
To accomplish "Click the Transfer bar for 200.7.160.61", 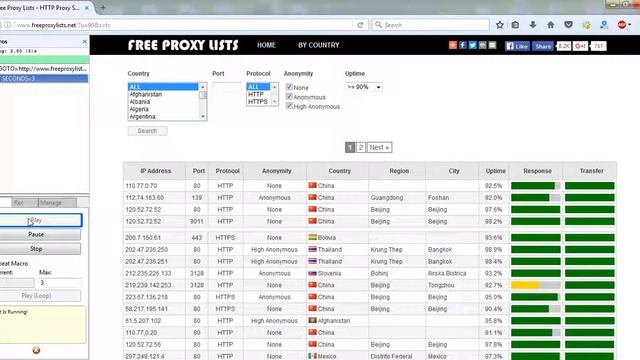I will 589,238.
